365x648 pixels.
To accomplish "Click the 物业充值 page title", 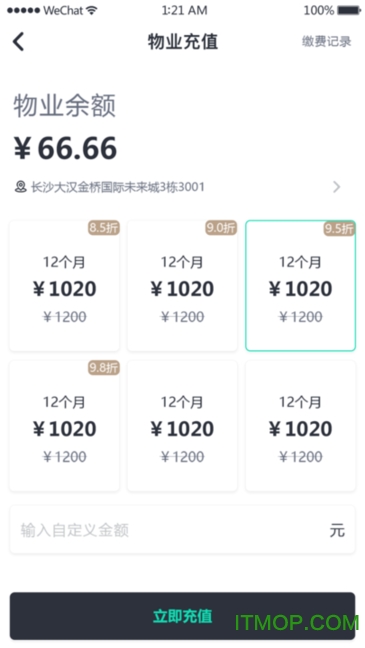I will click(x=183, y=42).
